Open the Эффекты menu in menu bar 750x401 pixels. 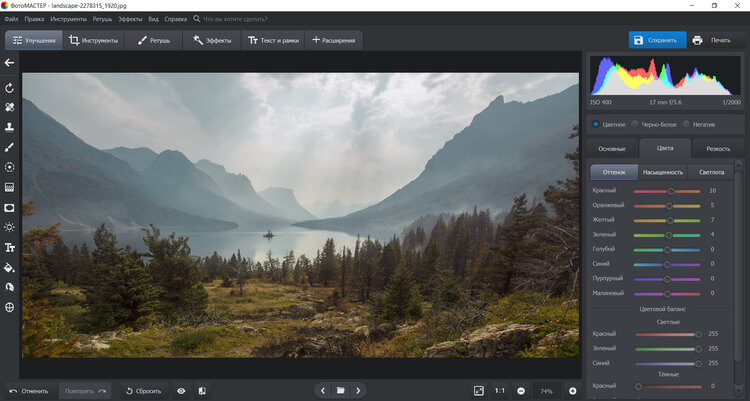(130, 19)
